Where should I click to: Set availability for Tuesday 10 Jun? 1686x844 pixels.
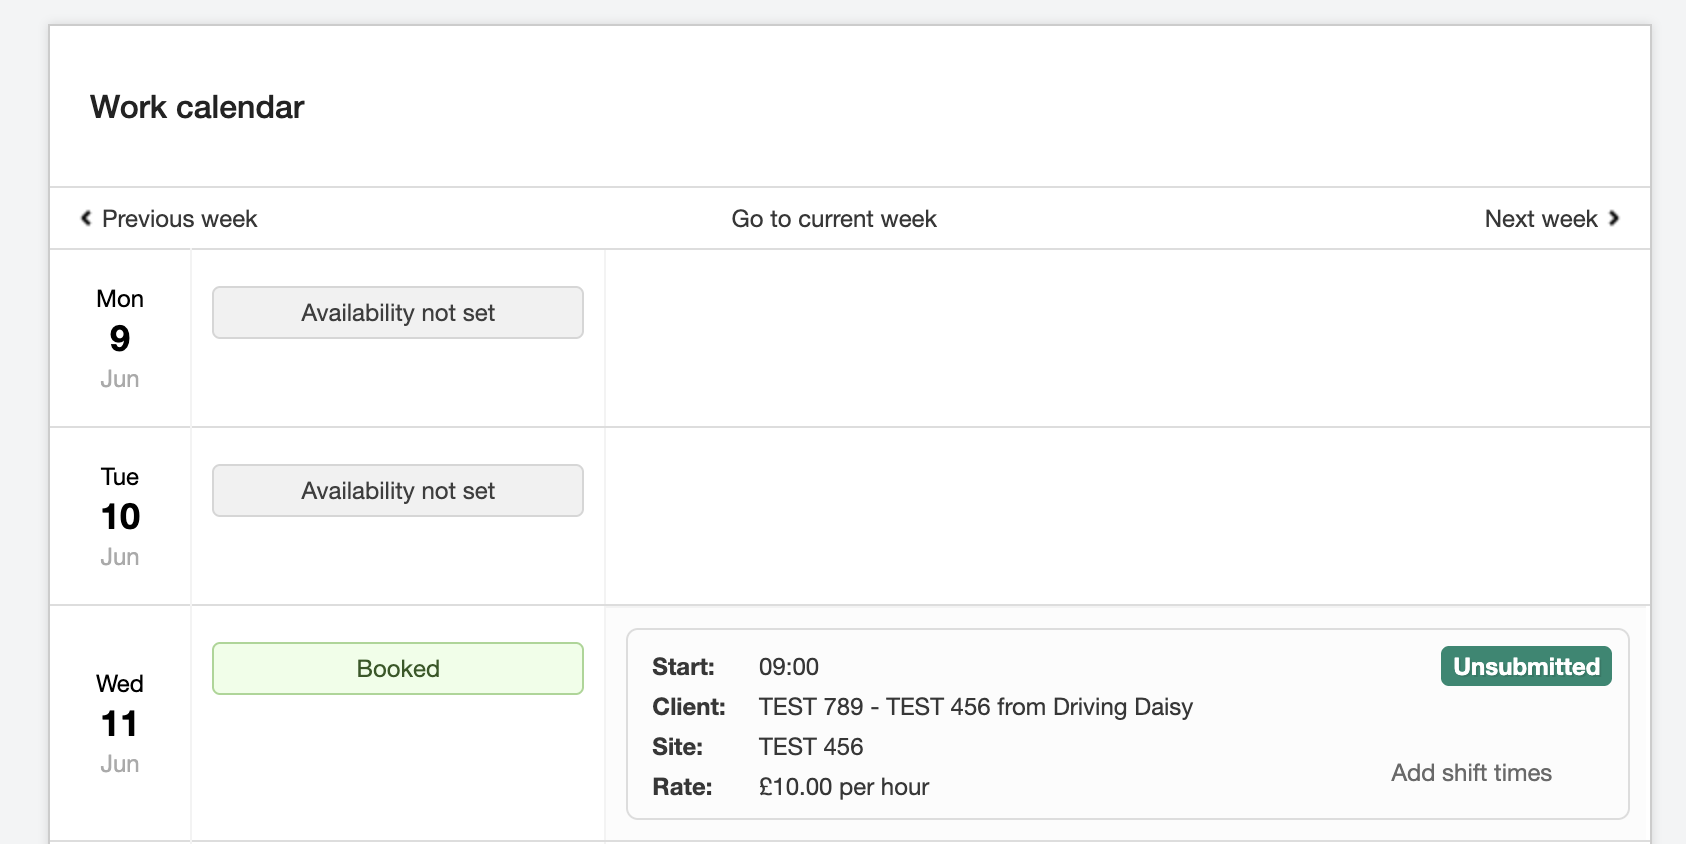pyautogui.click(x=397, y=491)
